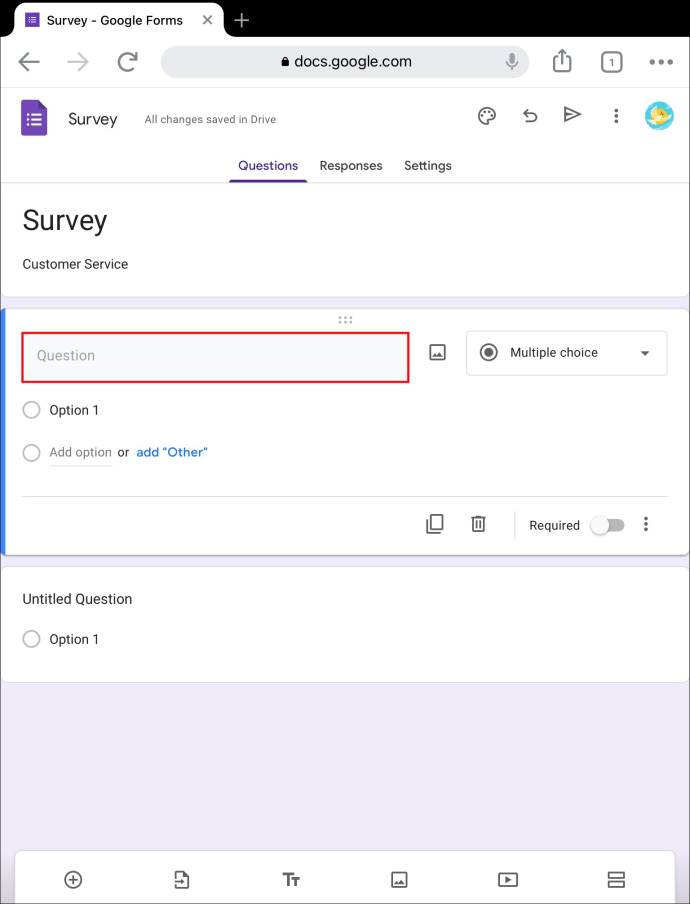
Task: Open the question's more options menu
Action: 646,524
